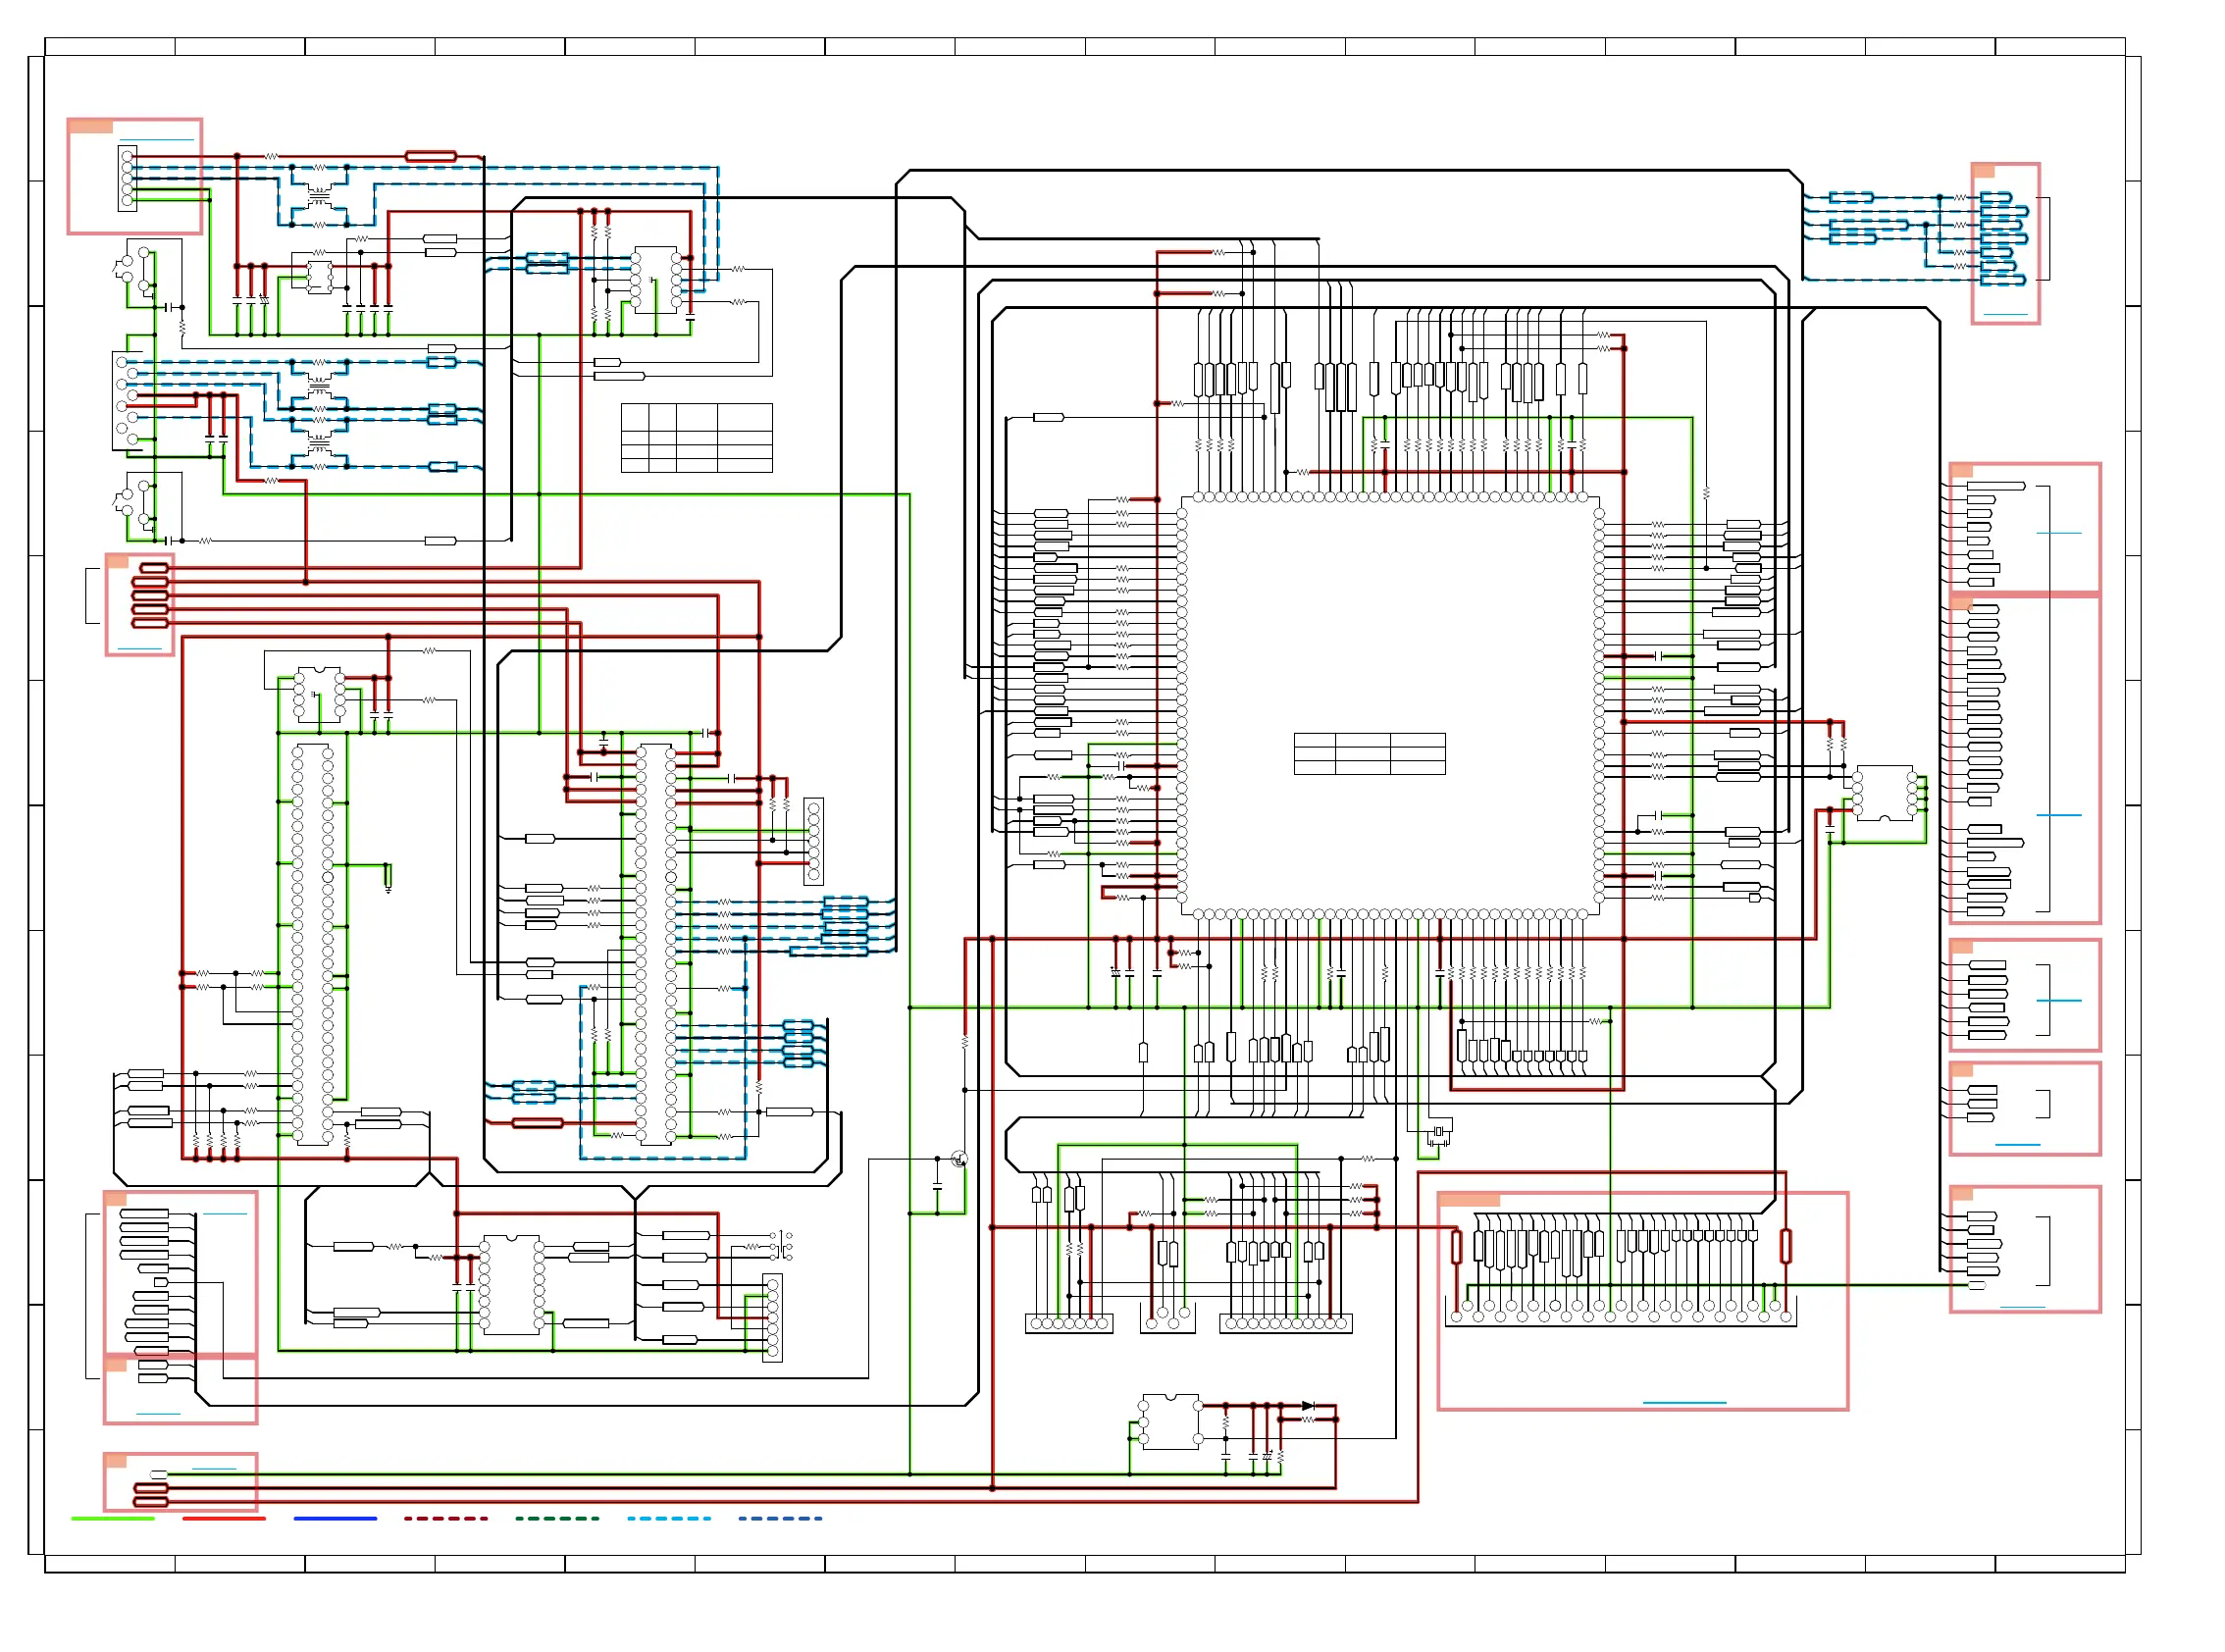Select the red fuse element on the top power line
The width and height of the screenshot is (2225, 1652).
tap(431, 156)
